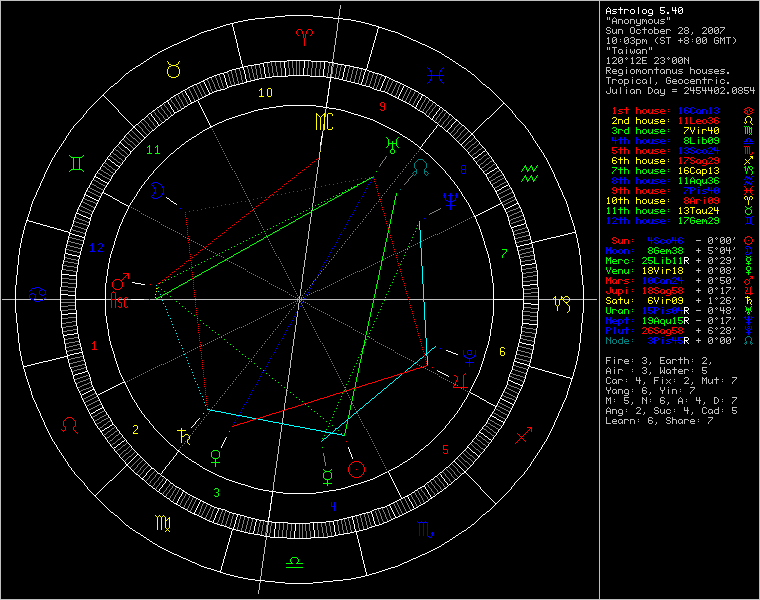This screenshot has width=760, height=600.
Task: Click the 'Fire: 3, Earth: 2,' element summary
Action: 659,361
